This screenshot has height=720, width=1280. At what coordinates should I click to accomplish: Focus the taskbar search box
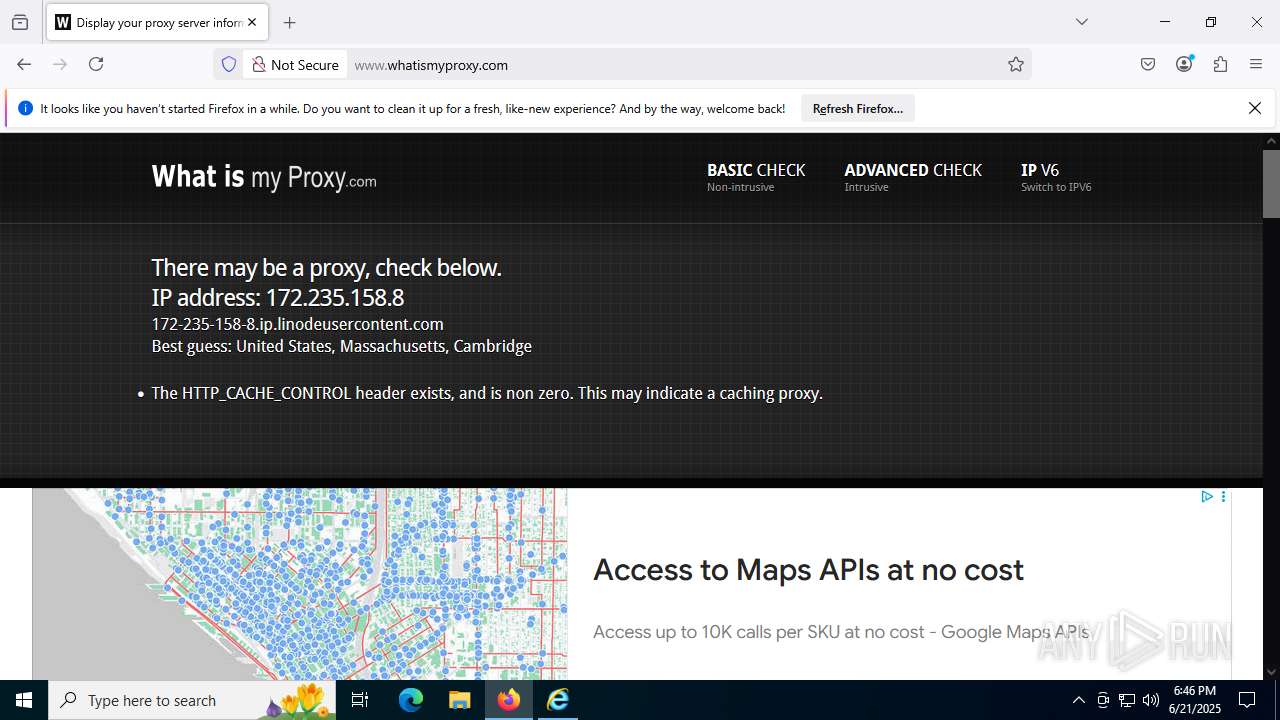(x=194, y=700)
